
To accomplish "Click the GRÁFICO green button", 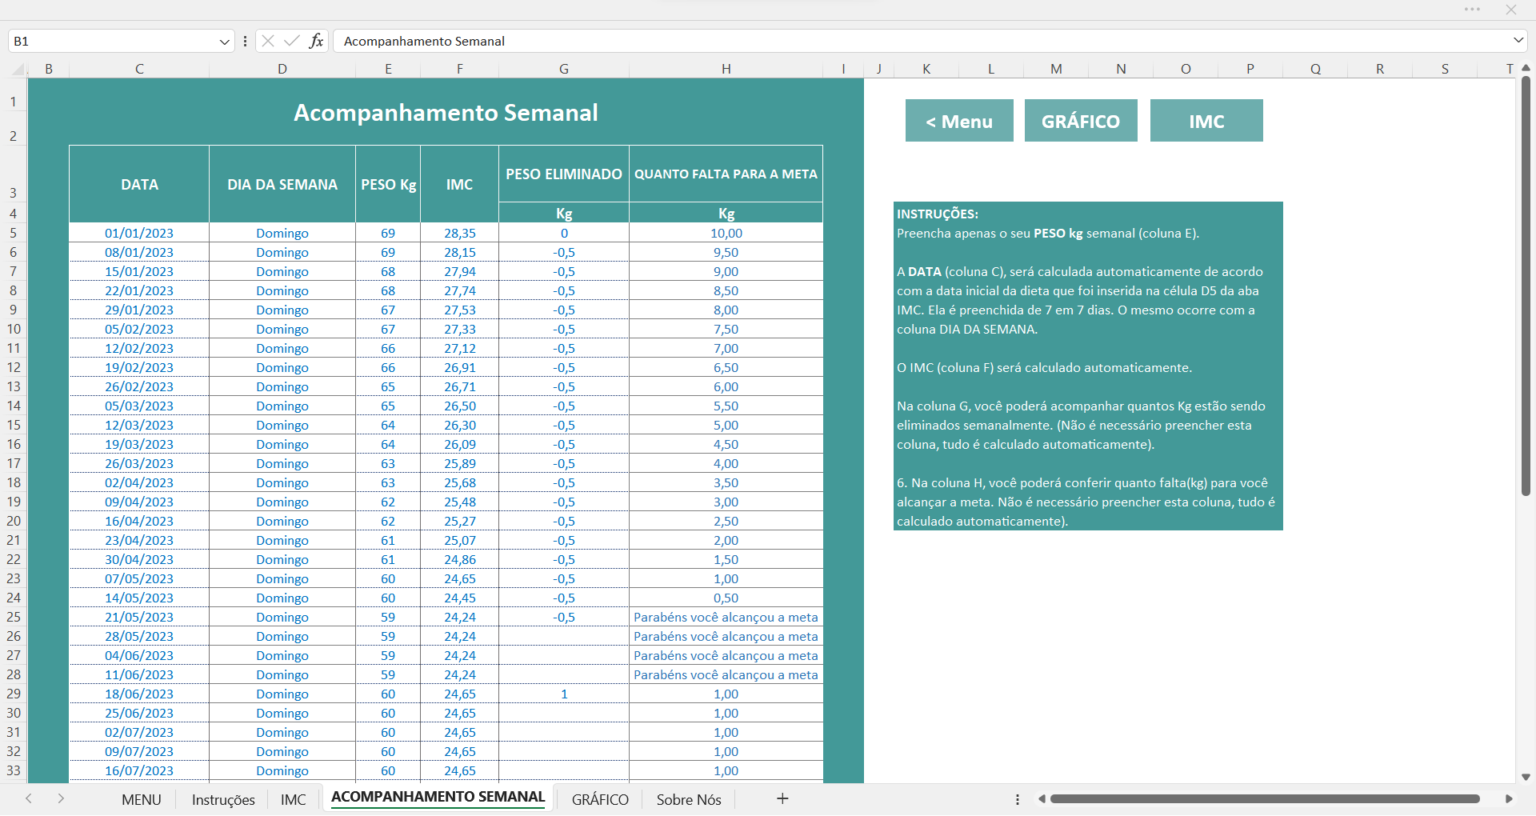I will [1081, 120].
